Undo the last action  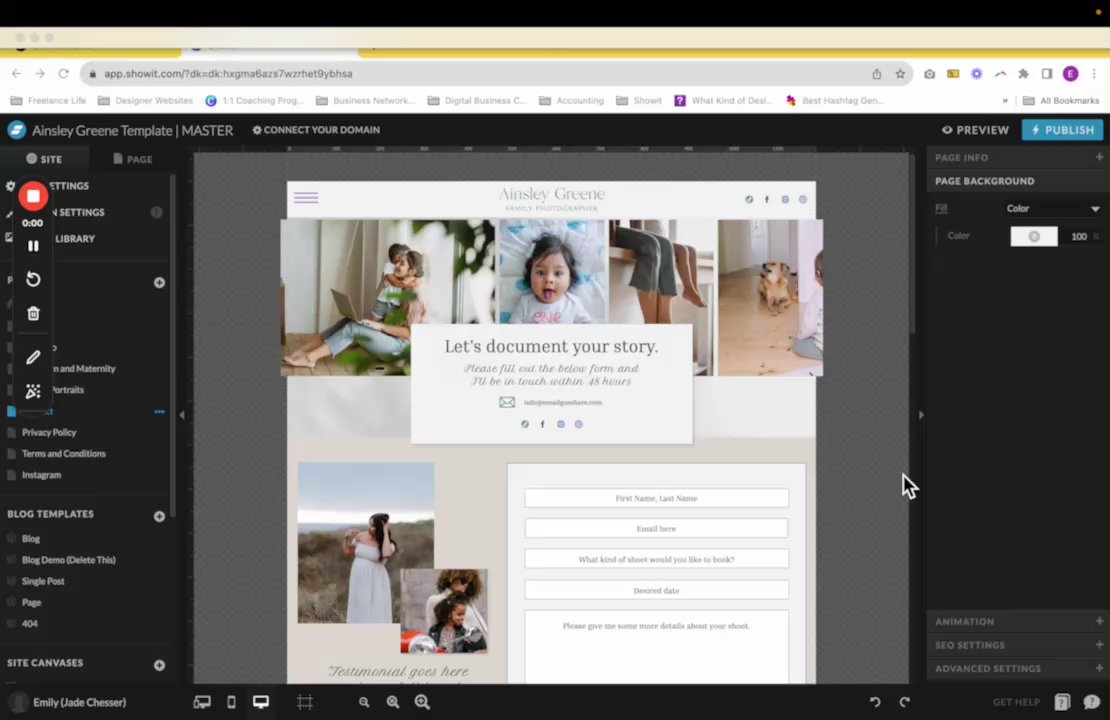coord(875,702)
